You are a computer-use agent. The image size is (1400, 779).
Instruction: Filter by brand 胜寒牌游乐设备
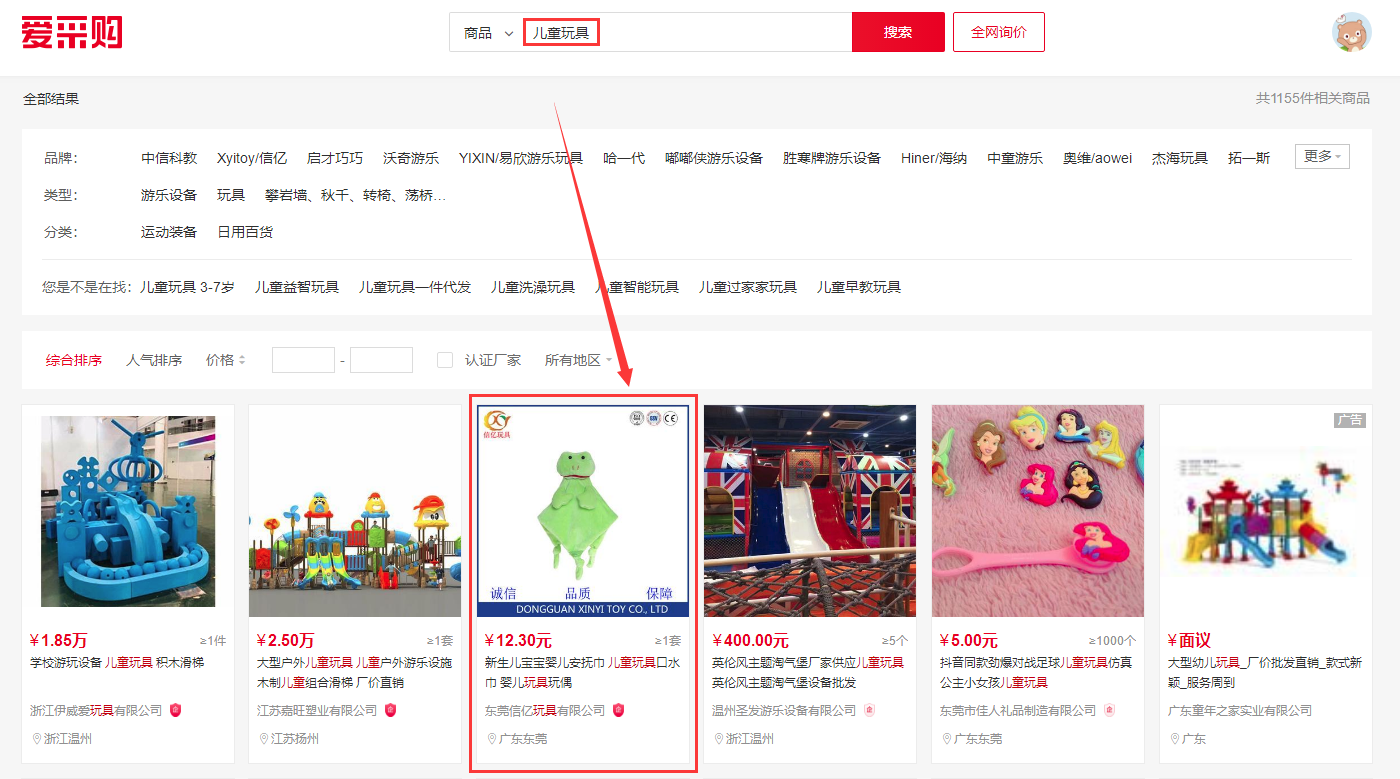[832, 158]
